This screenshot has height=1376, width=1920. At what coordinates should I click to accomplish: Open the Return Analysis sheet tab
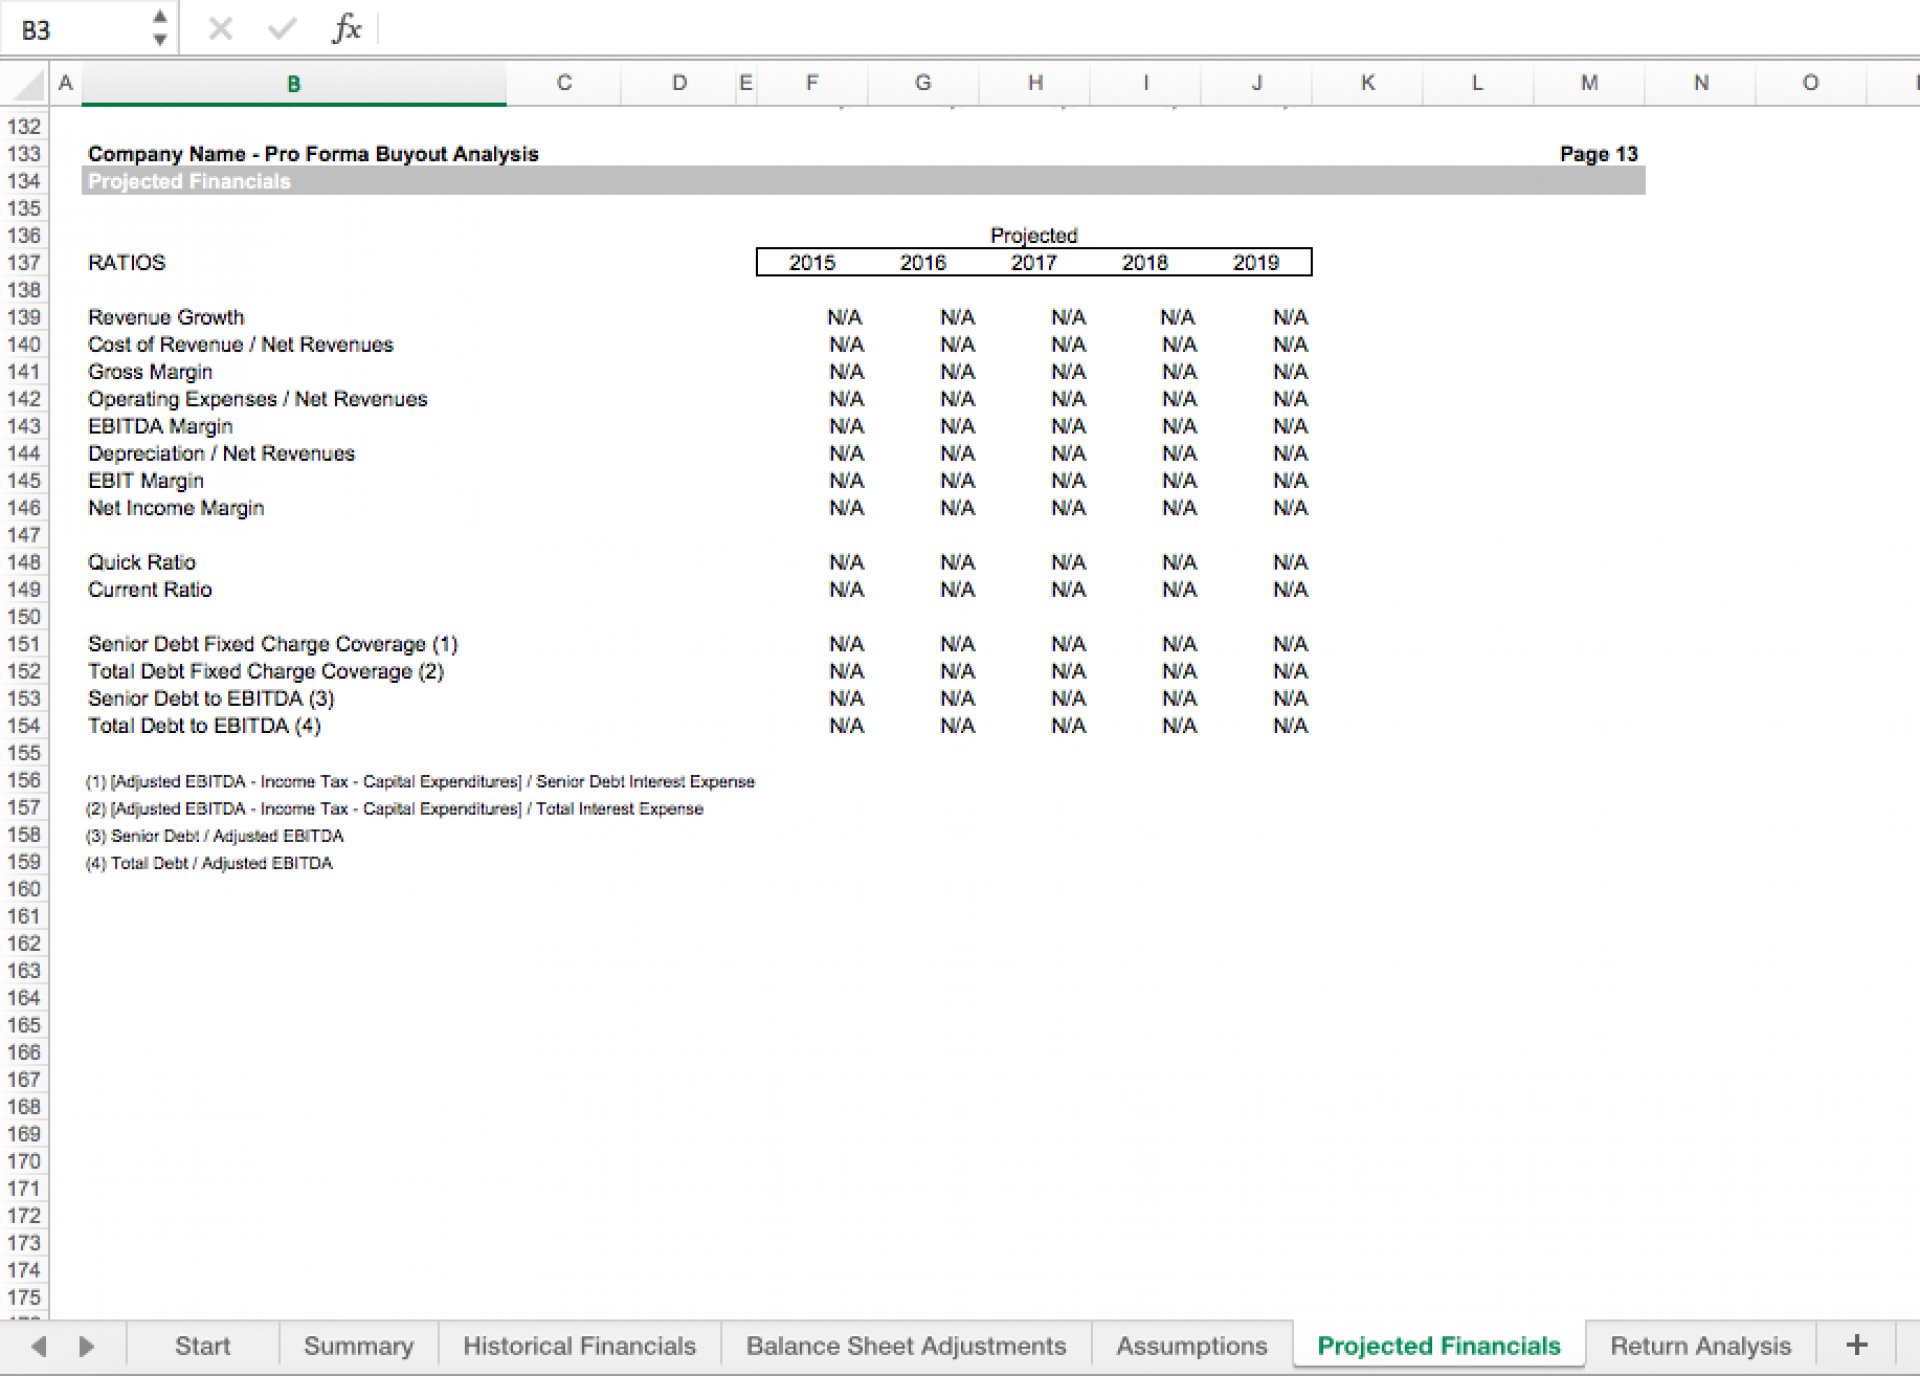1700,1346
